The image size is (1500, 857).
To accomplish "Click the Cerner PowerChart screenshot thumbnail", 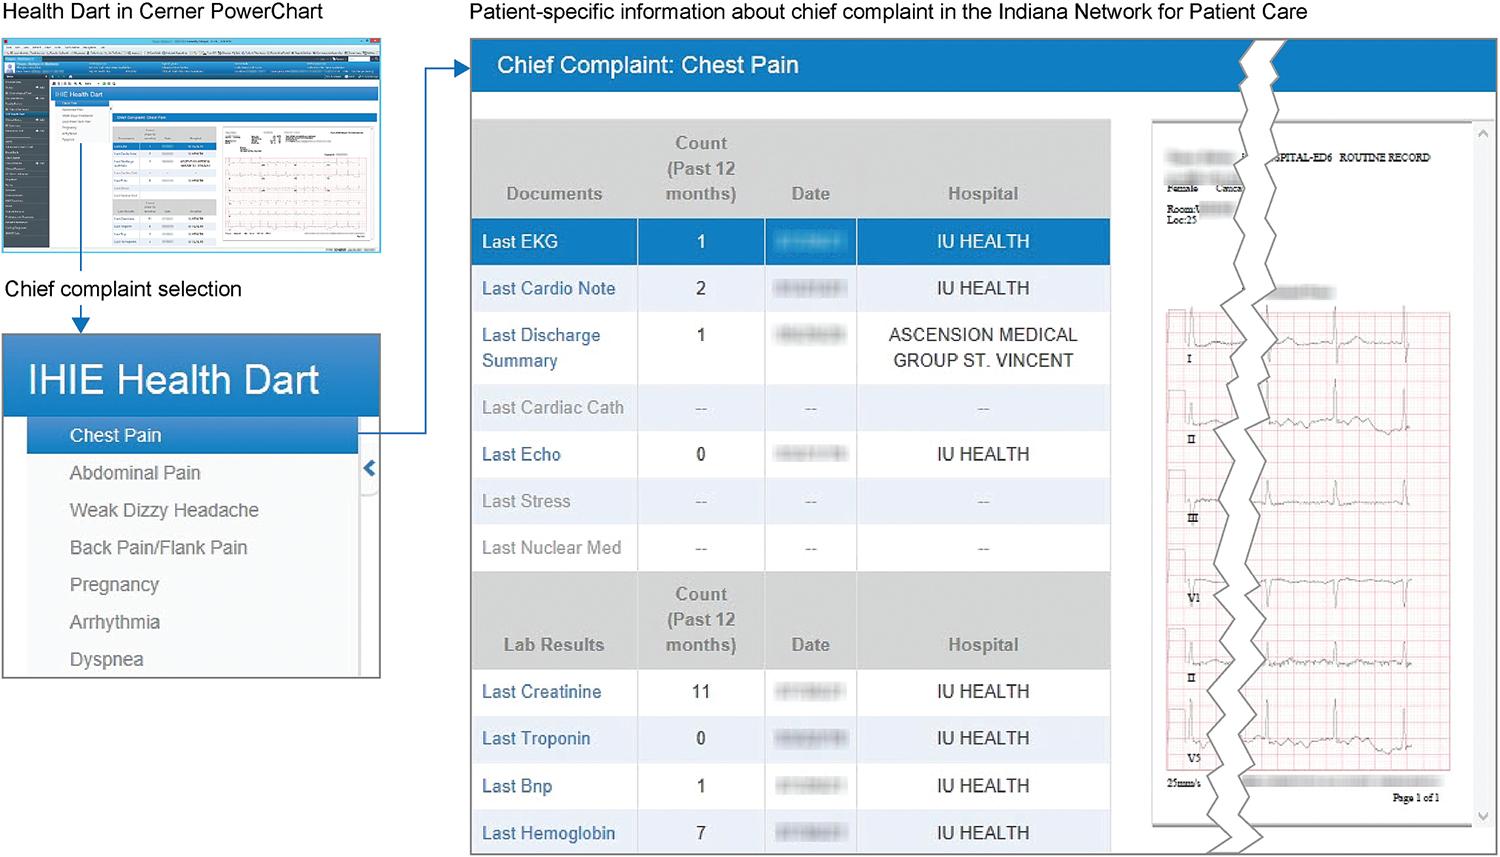I will [191, 145].
